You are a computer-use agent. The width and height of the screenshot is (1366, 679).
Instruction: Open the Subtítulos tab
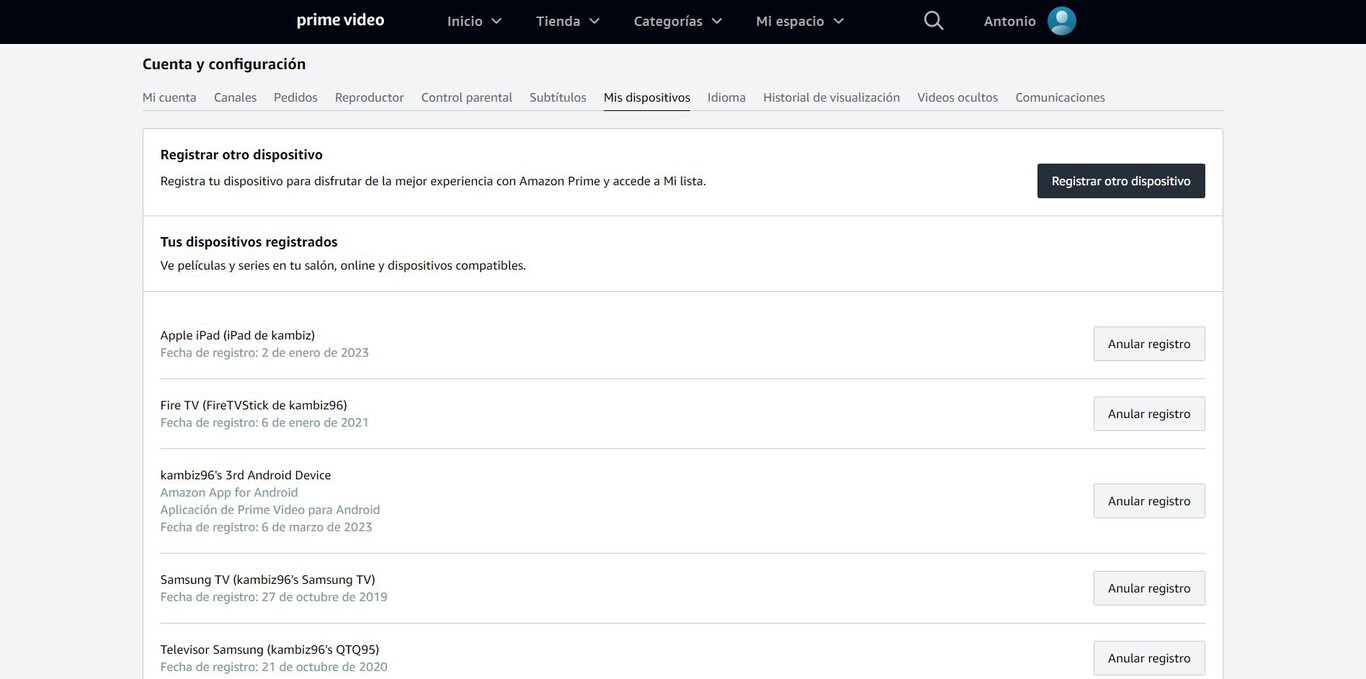pos(557,98)
